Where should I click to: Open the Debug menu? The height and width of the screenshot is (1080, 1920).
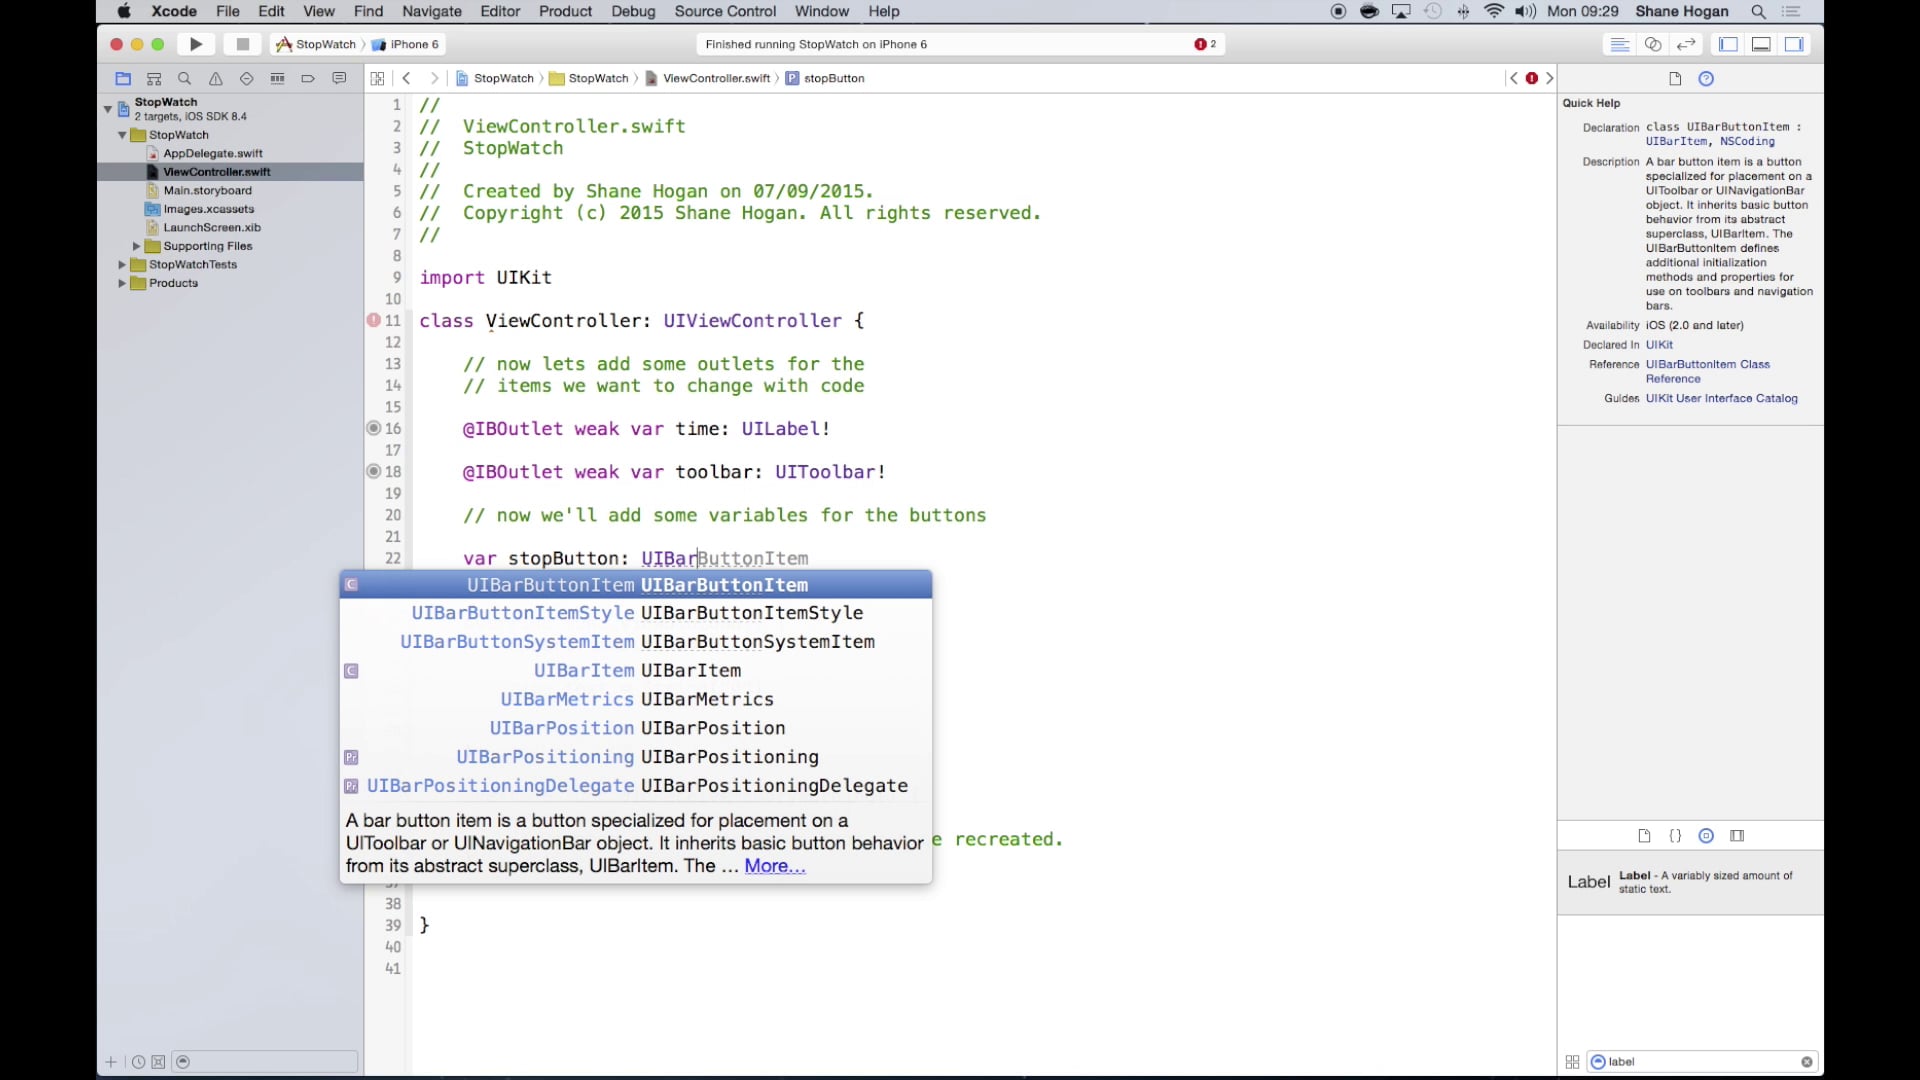click(632, 11)
